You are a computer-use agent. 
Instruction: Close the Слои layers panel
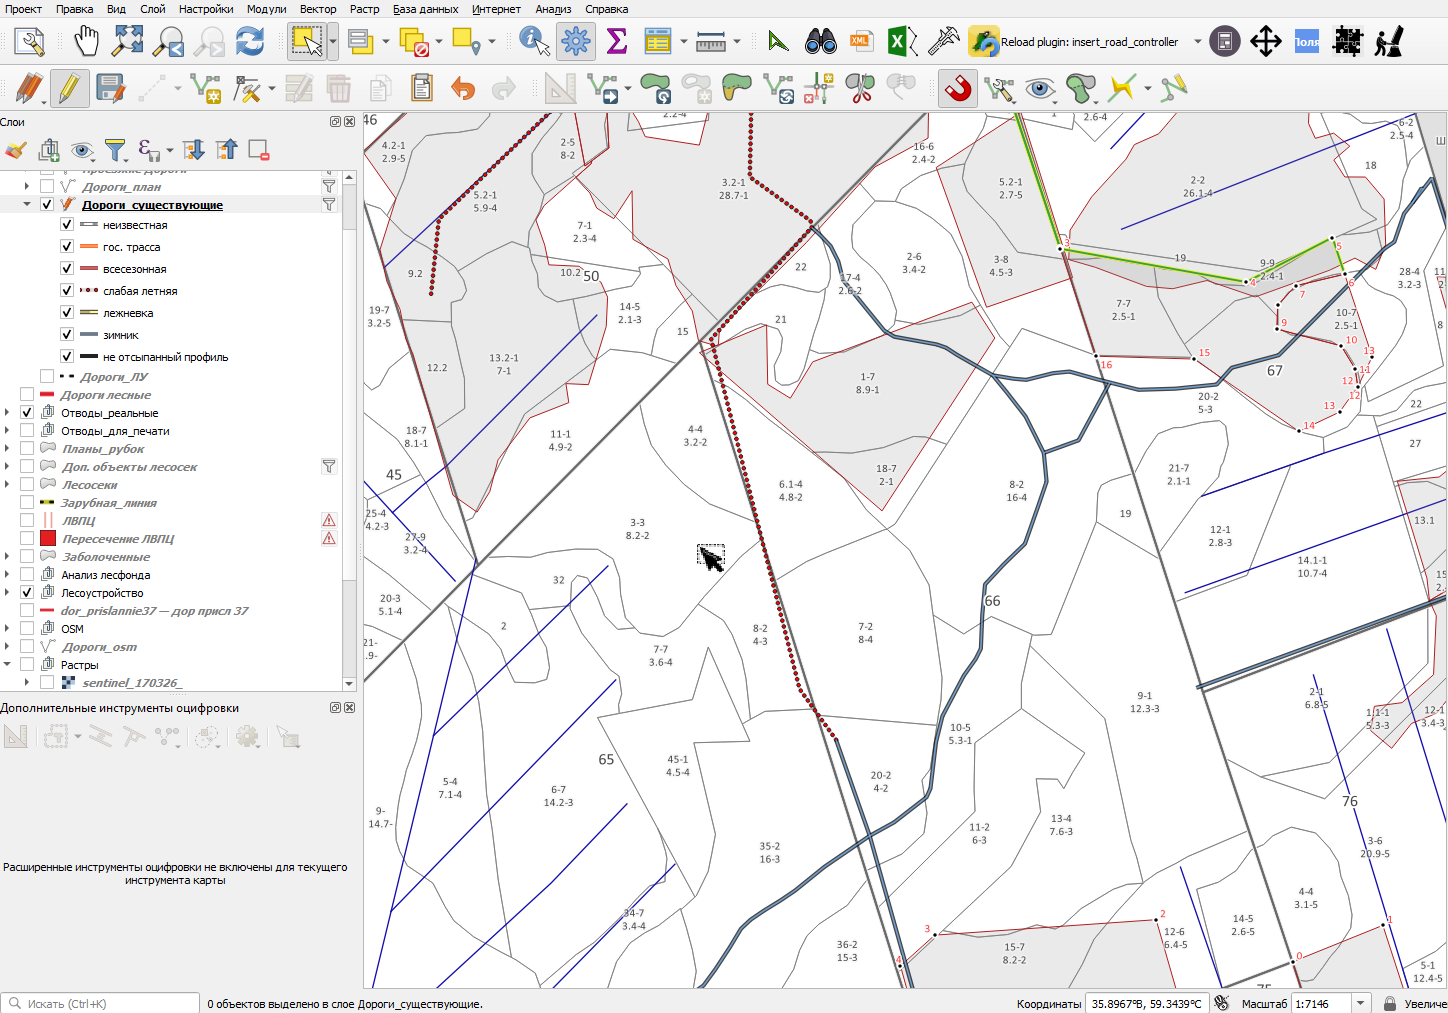point(349,122)
